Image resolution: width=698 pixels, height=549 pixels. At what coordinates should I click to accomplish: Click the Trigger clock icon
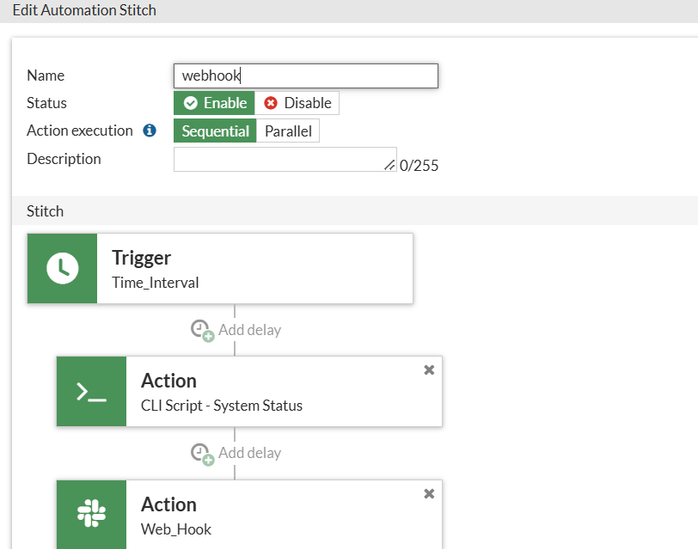click(62, 269)
